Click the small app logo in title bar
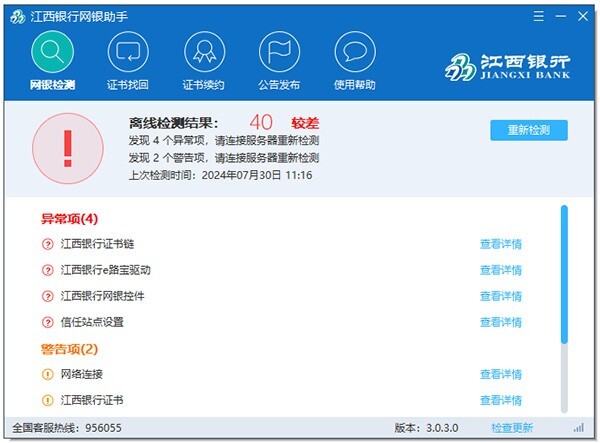The height and width of the screenshot is (443, 600). click(x=17, y=16)
